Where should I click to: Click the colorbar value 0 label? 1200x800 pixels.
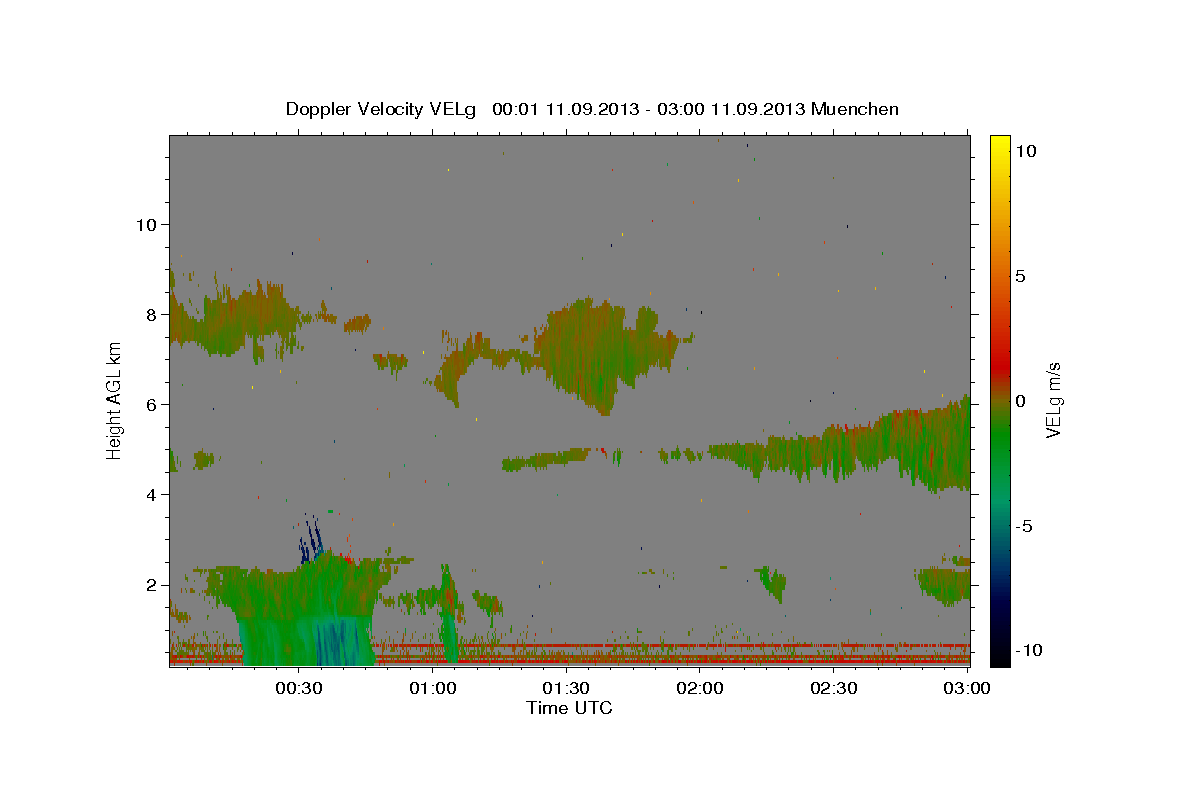pyautogui.click(x=1020, y=401)
